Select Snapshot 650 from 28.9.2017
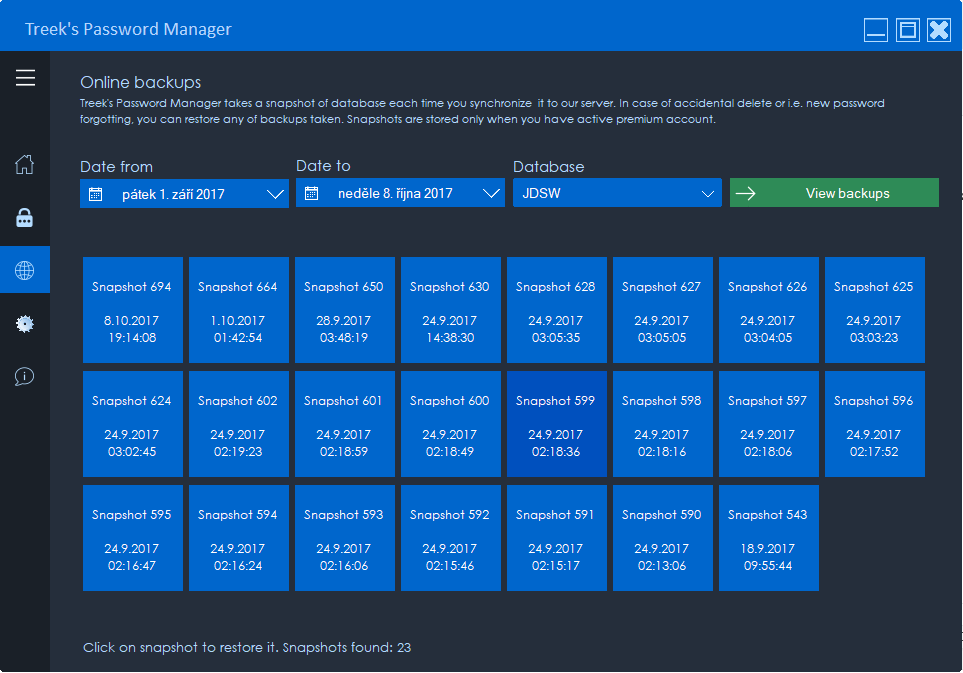 pyautogui.click(x=345, y=310)
